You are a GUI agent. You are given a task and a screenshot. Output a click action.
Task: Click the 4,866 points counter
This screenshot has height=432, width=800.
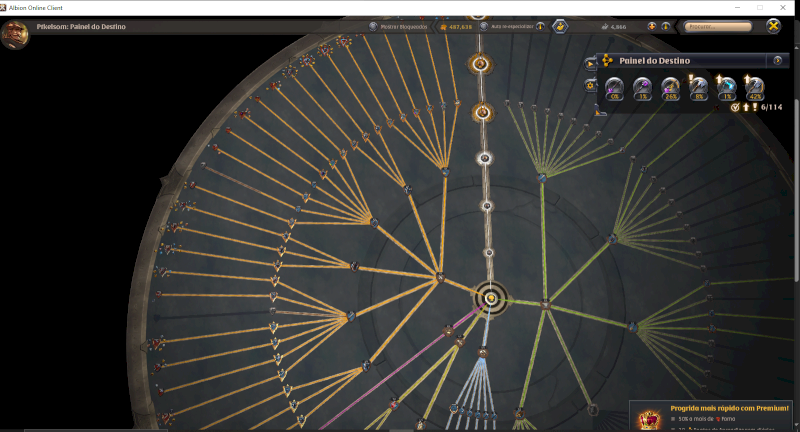tap(615, 27)
